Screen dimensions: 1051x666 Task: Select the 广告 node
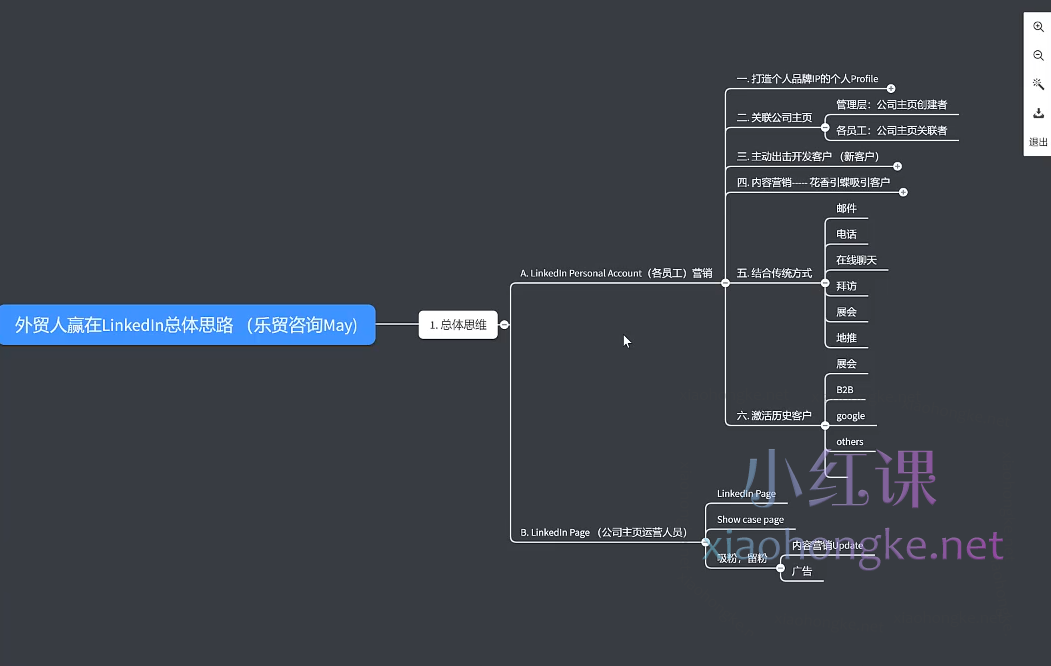801,570
